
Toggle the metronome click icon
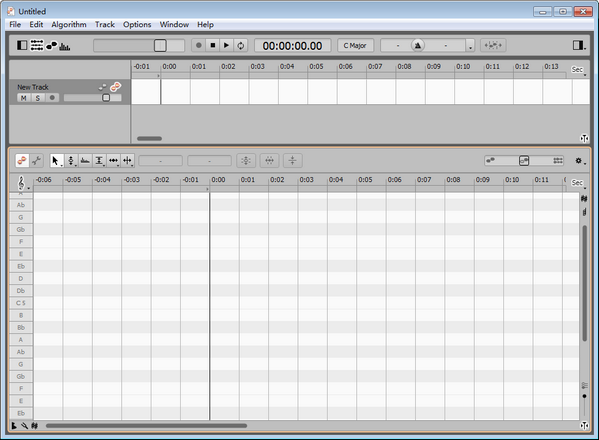point(418,45)
